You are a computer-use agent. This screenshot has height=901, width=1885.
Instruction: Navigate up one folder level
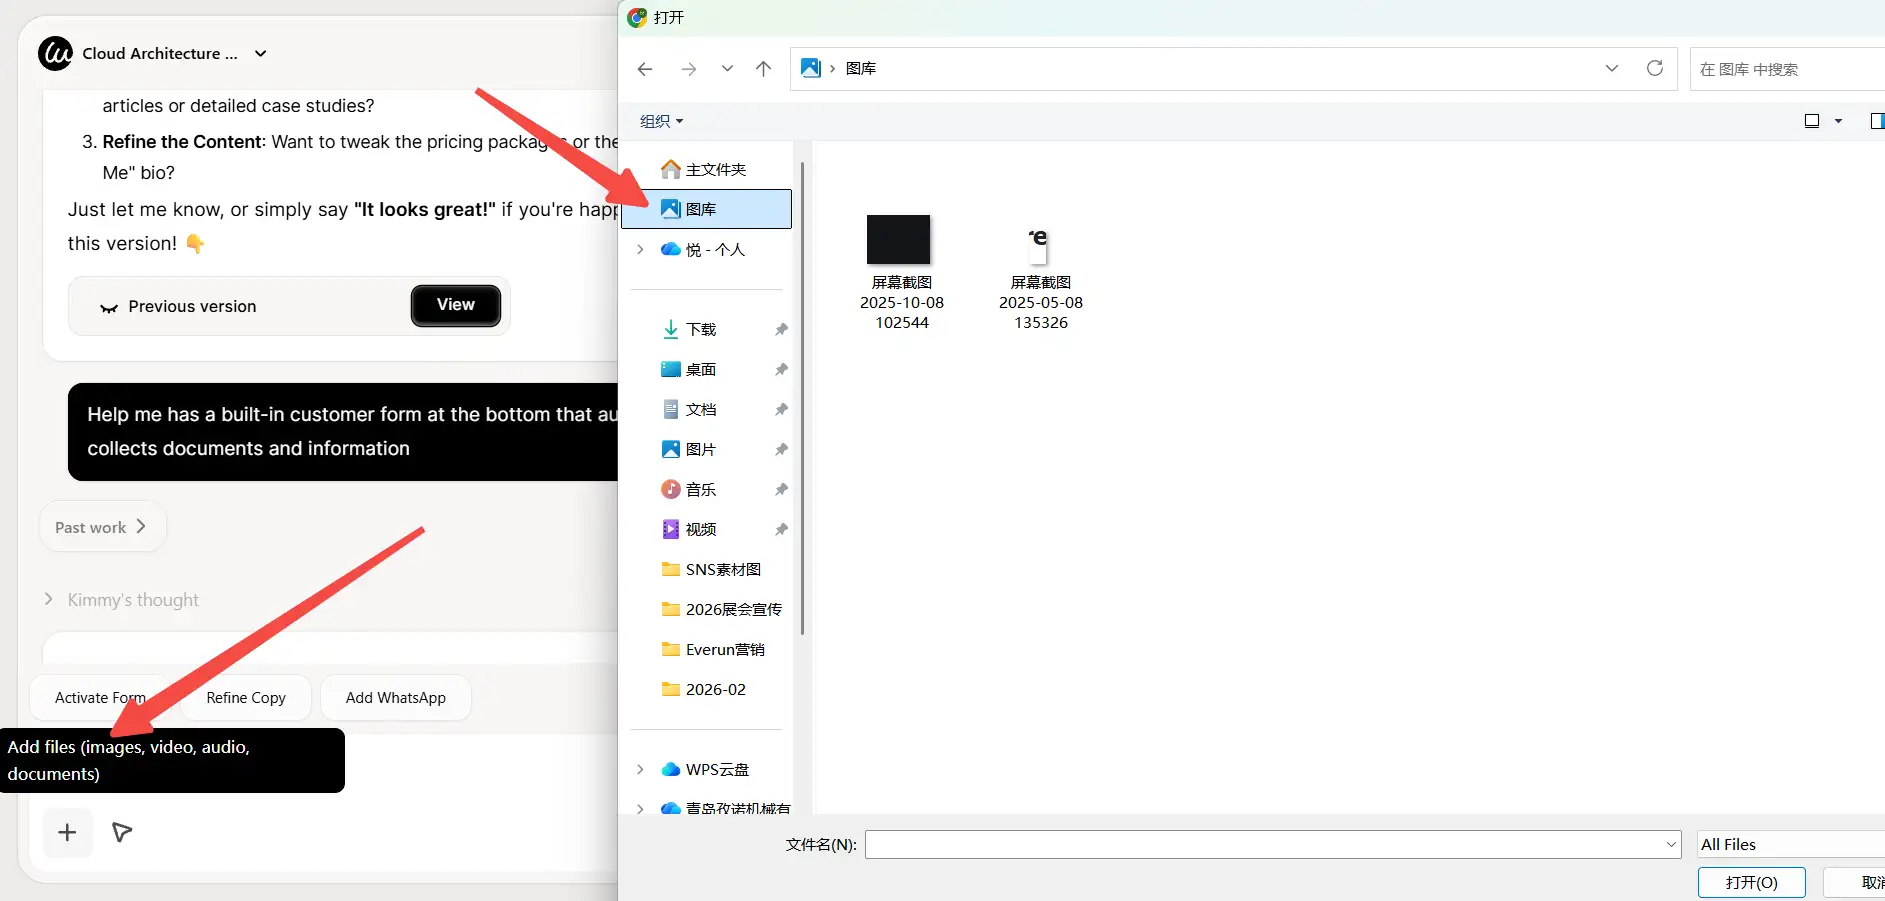coord(764,68)
